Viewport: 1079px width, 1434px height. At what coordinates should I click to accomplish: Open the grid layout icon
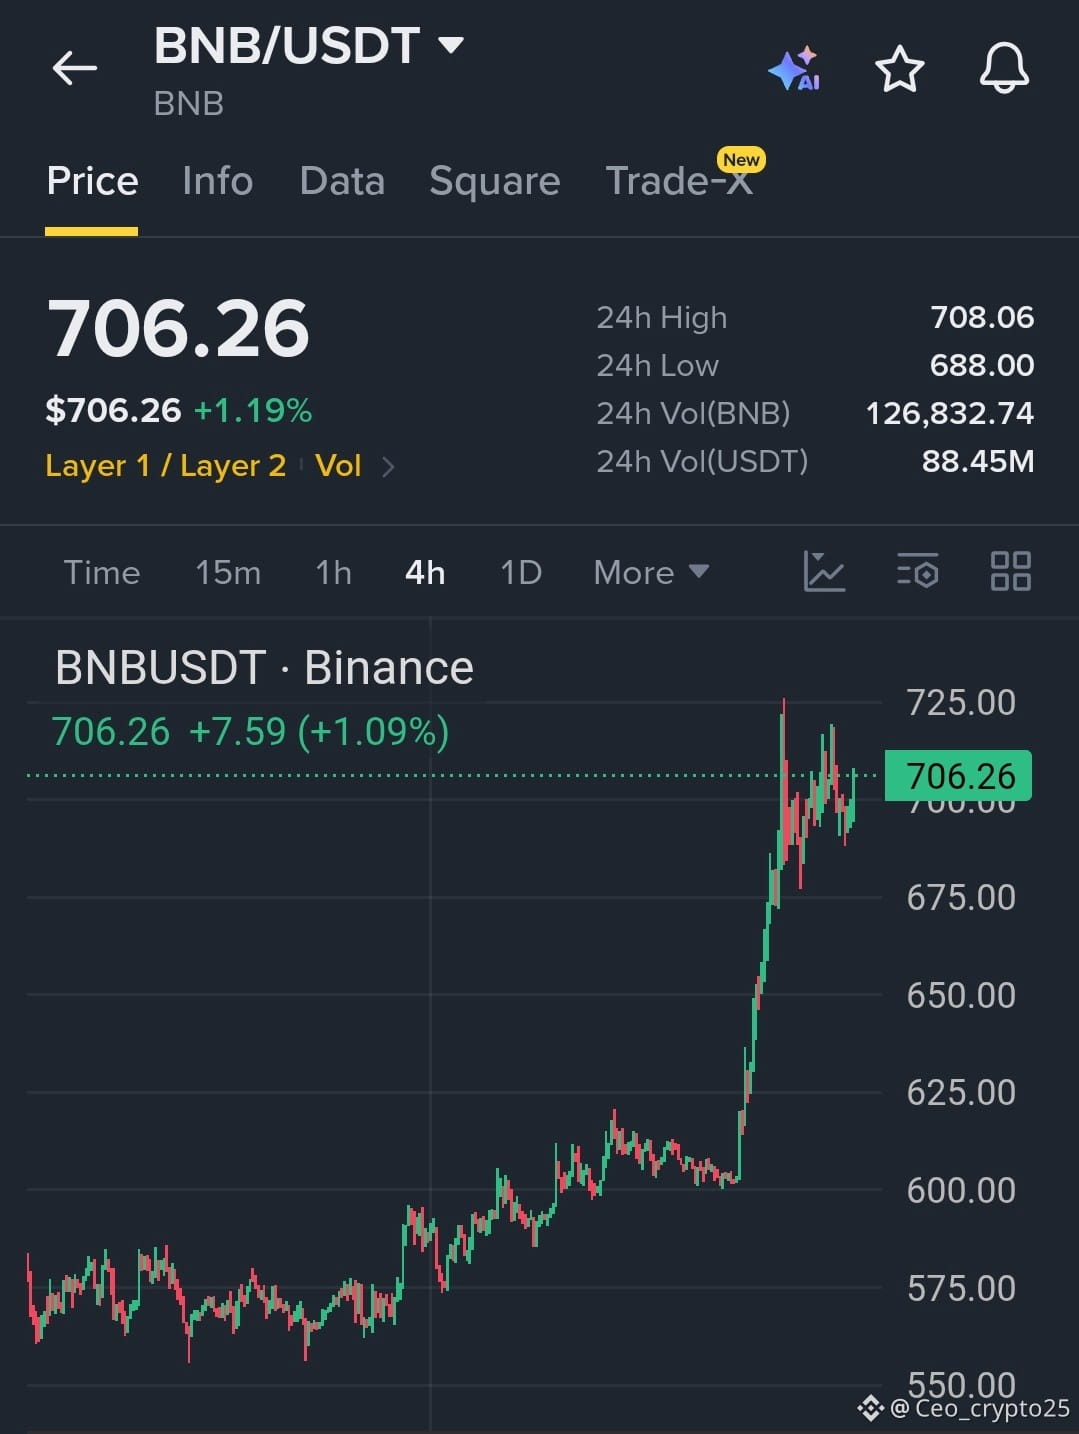(1010, 572)
